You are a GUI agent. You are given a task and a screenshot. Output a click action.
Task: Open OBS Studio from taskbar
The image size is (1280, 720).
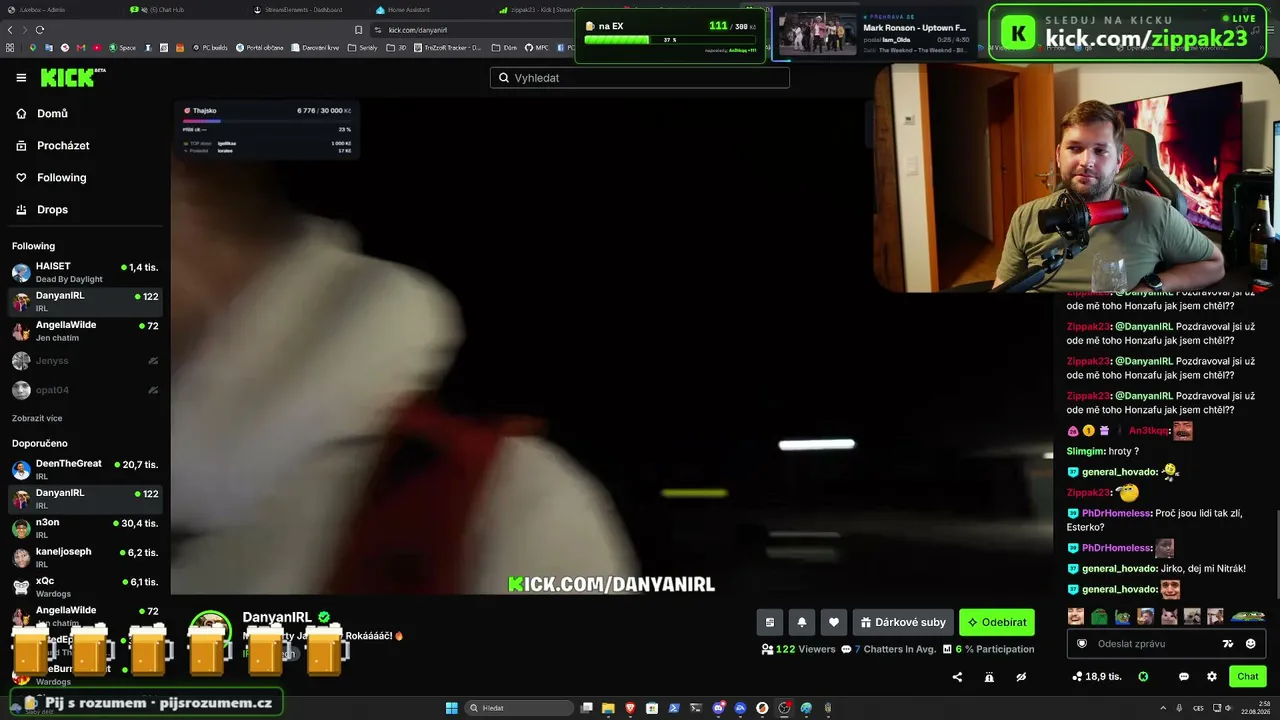tap(784, 708)
